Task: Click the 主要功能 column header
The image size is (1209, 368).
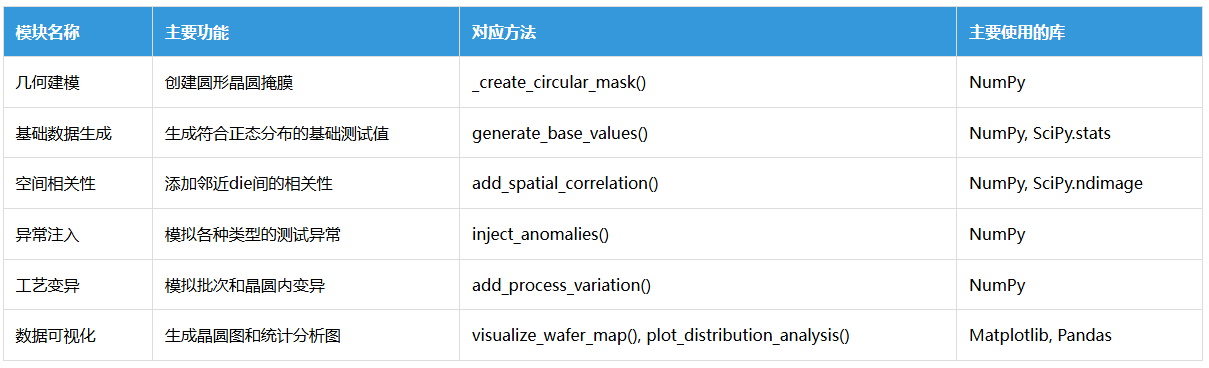Action: 306,32
